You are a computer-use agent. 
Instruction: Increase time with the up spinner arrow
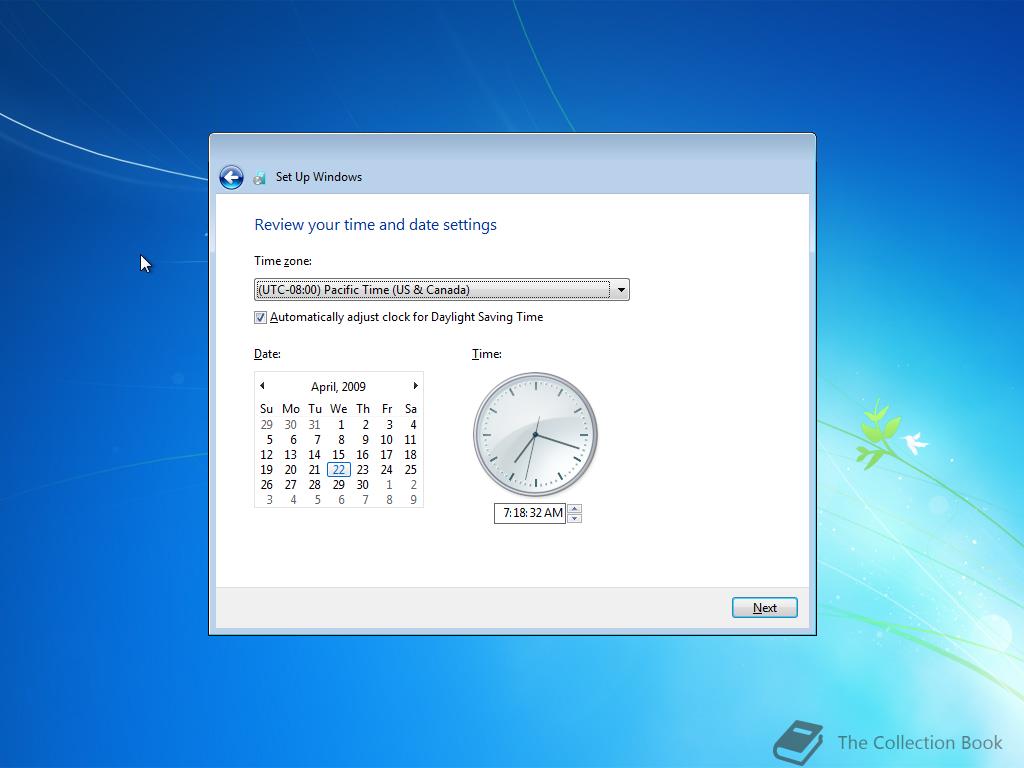coord(575,509)
